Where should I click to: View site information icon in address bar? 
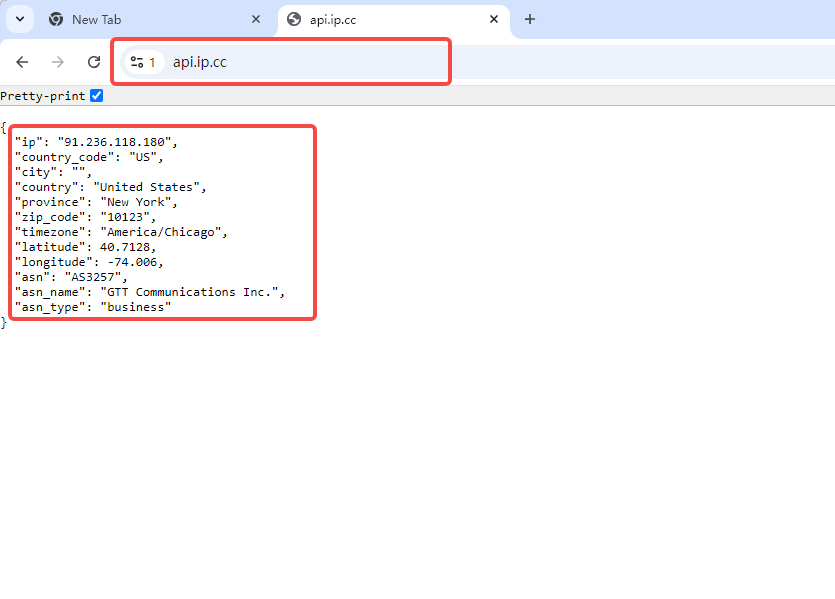138,62
